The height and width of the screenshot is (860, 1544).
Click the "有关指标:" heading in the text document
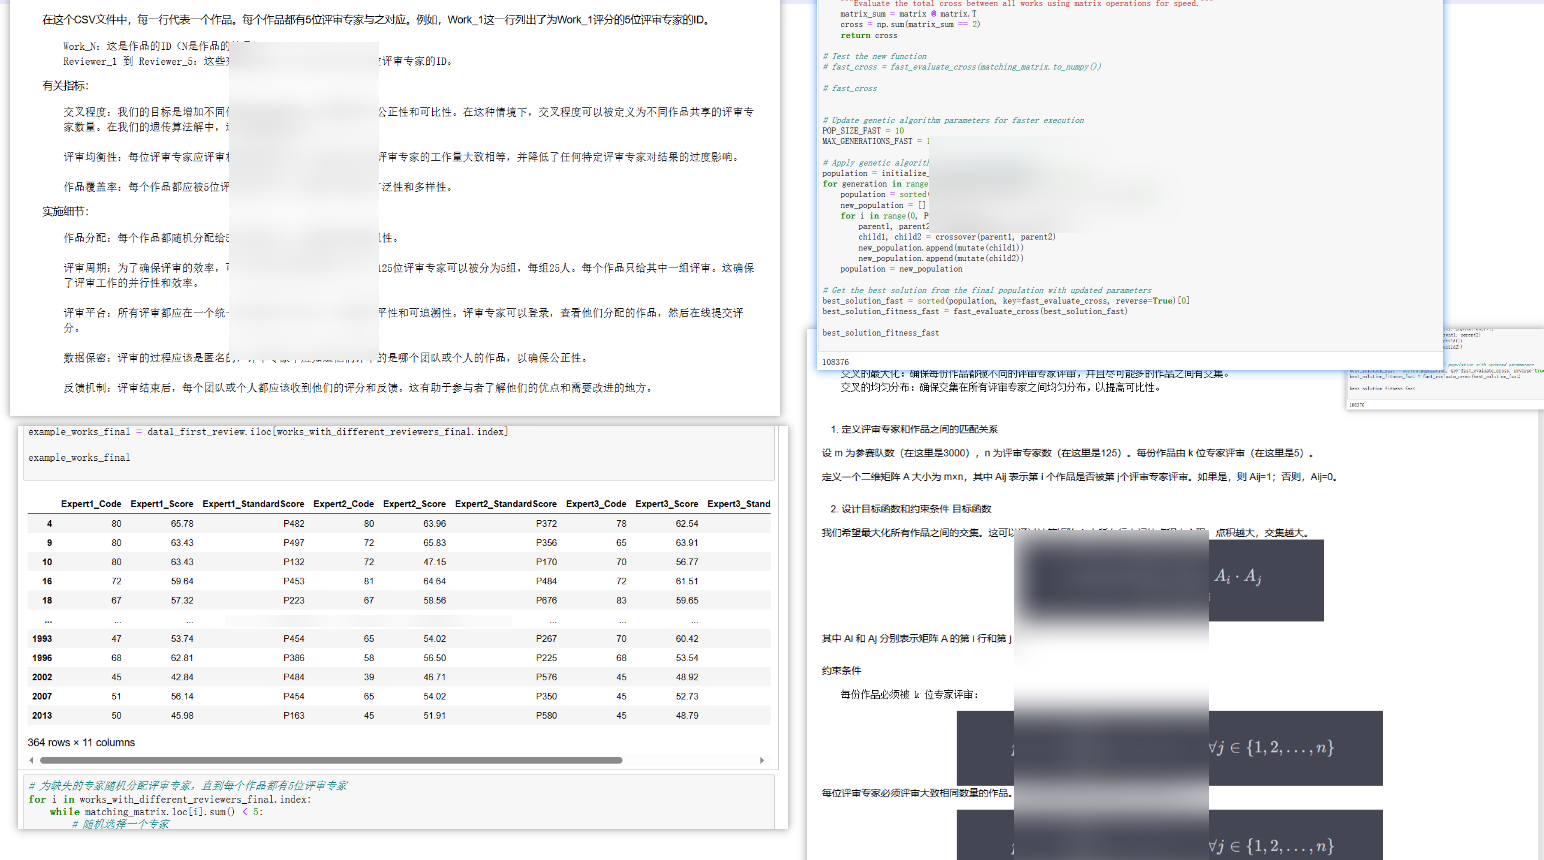(x=64, y=86)
